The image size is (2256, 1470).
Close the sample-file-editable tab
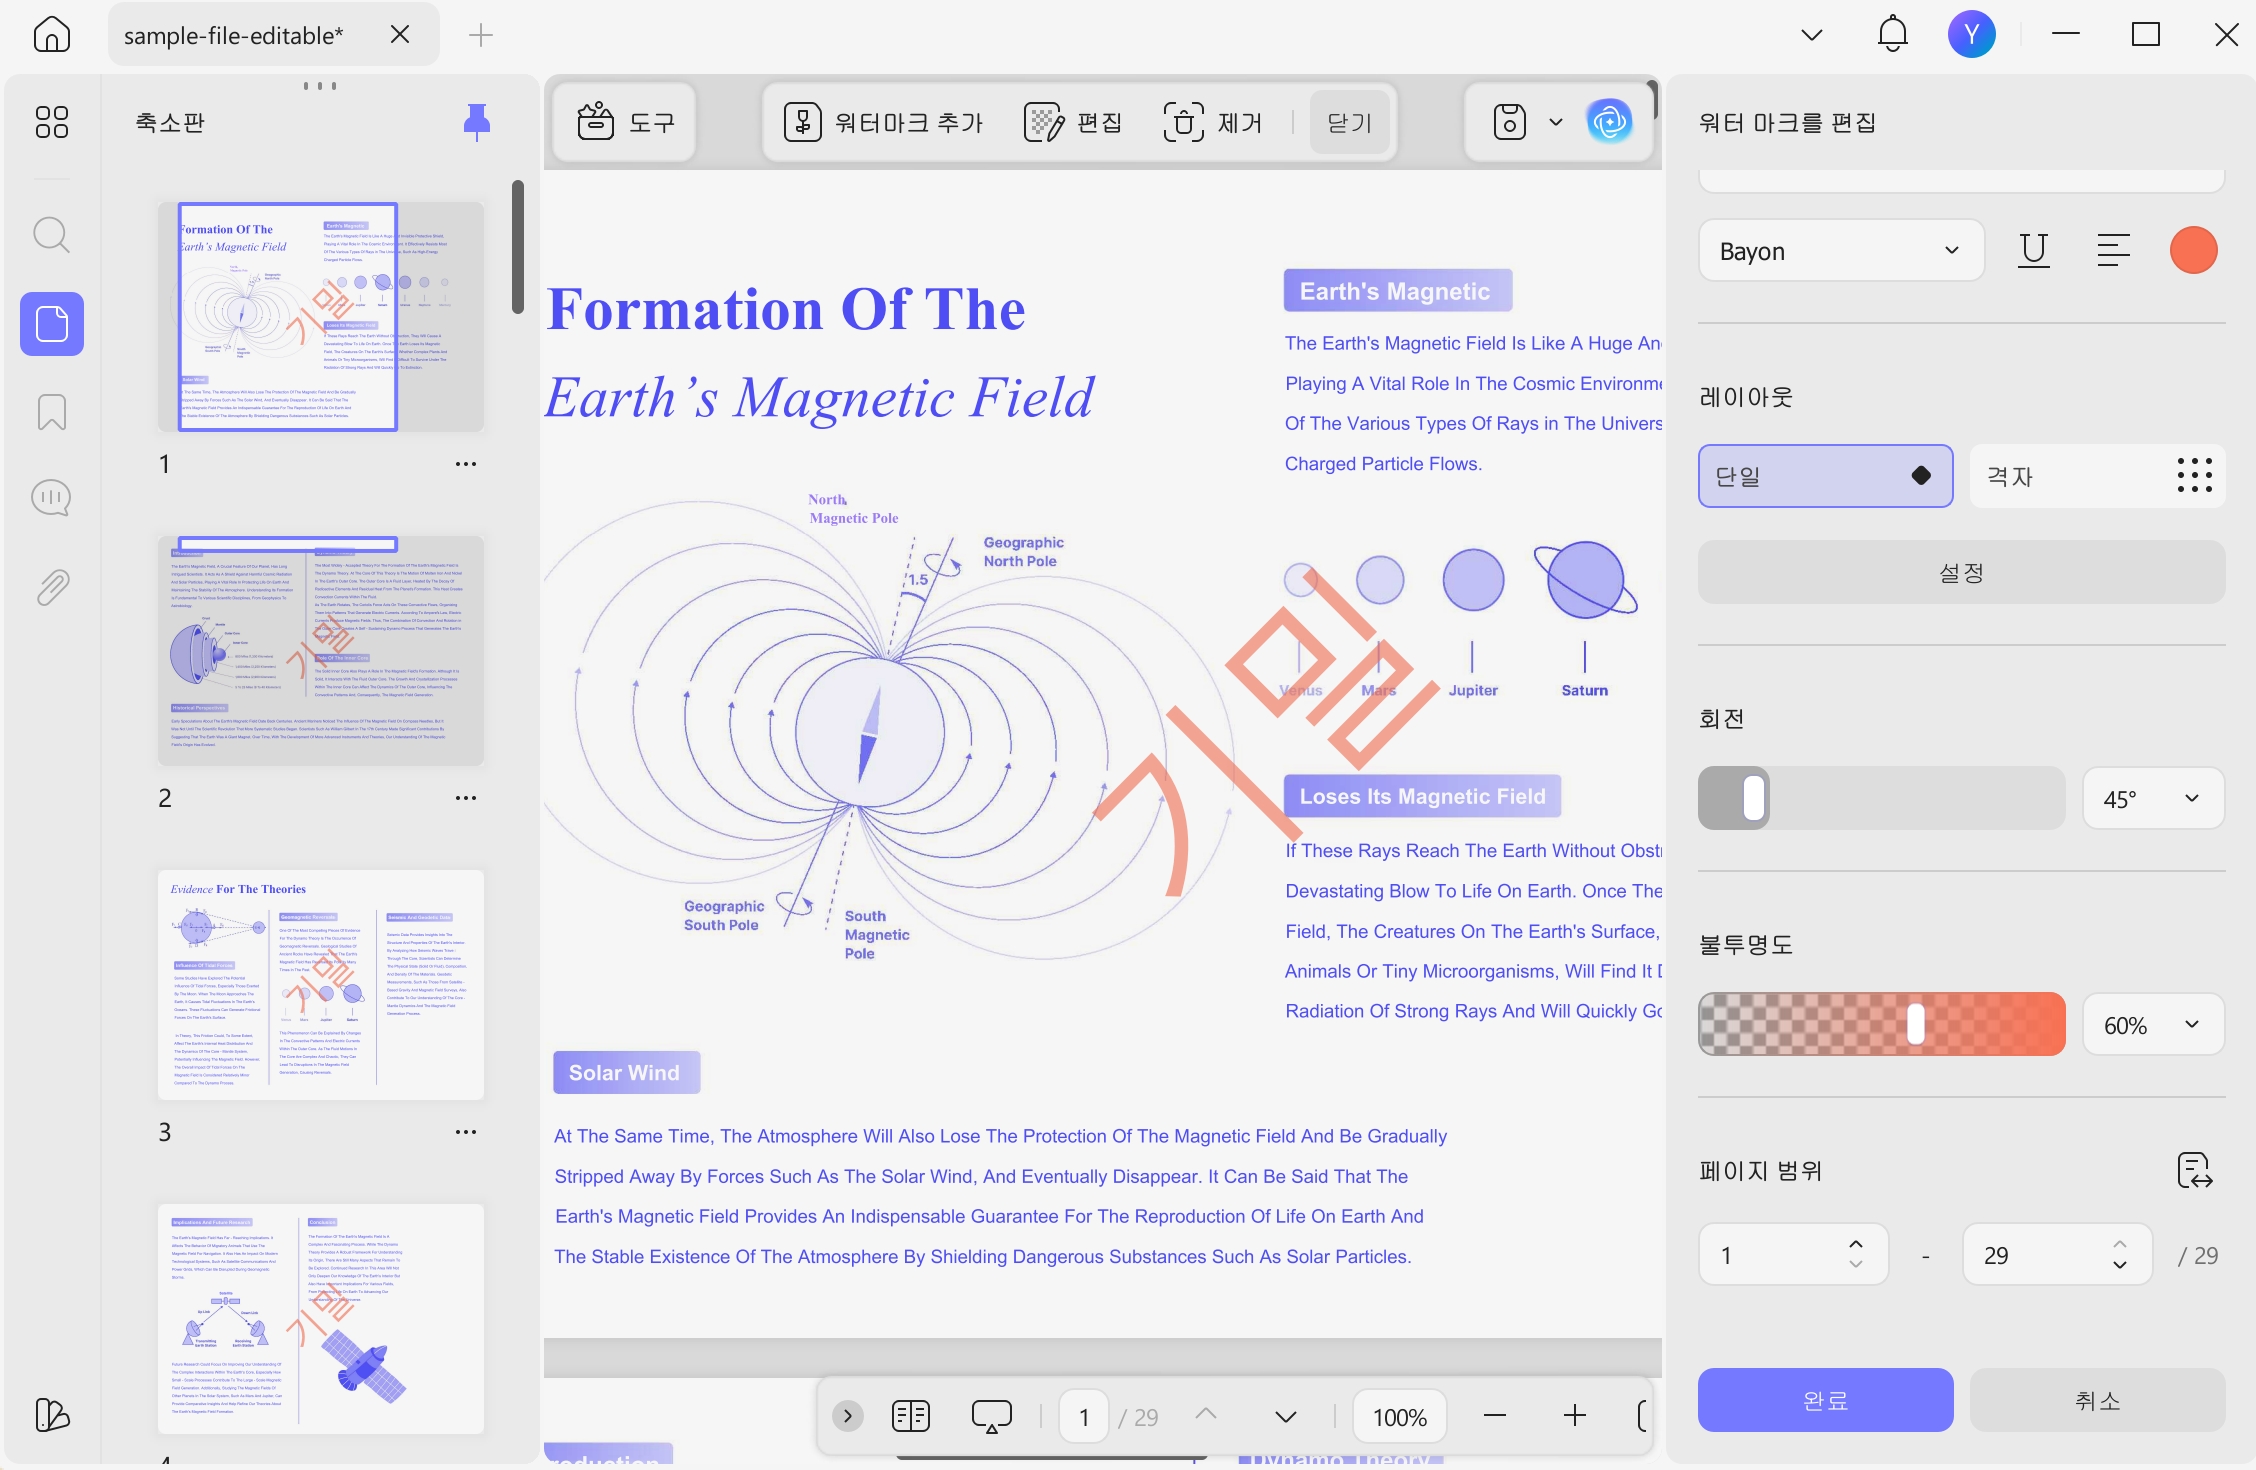click(400, 35)
